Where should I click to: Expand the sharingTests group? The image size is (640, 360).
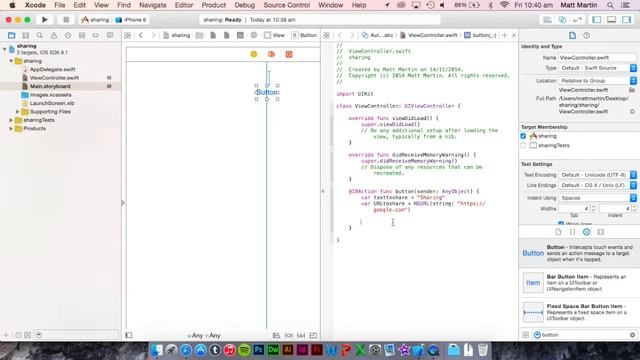11,120
